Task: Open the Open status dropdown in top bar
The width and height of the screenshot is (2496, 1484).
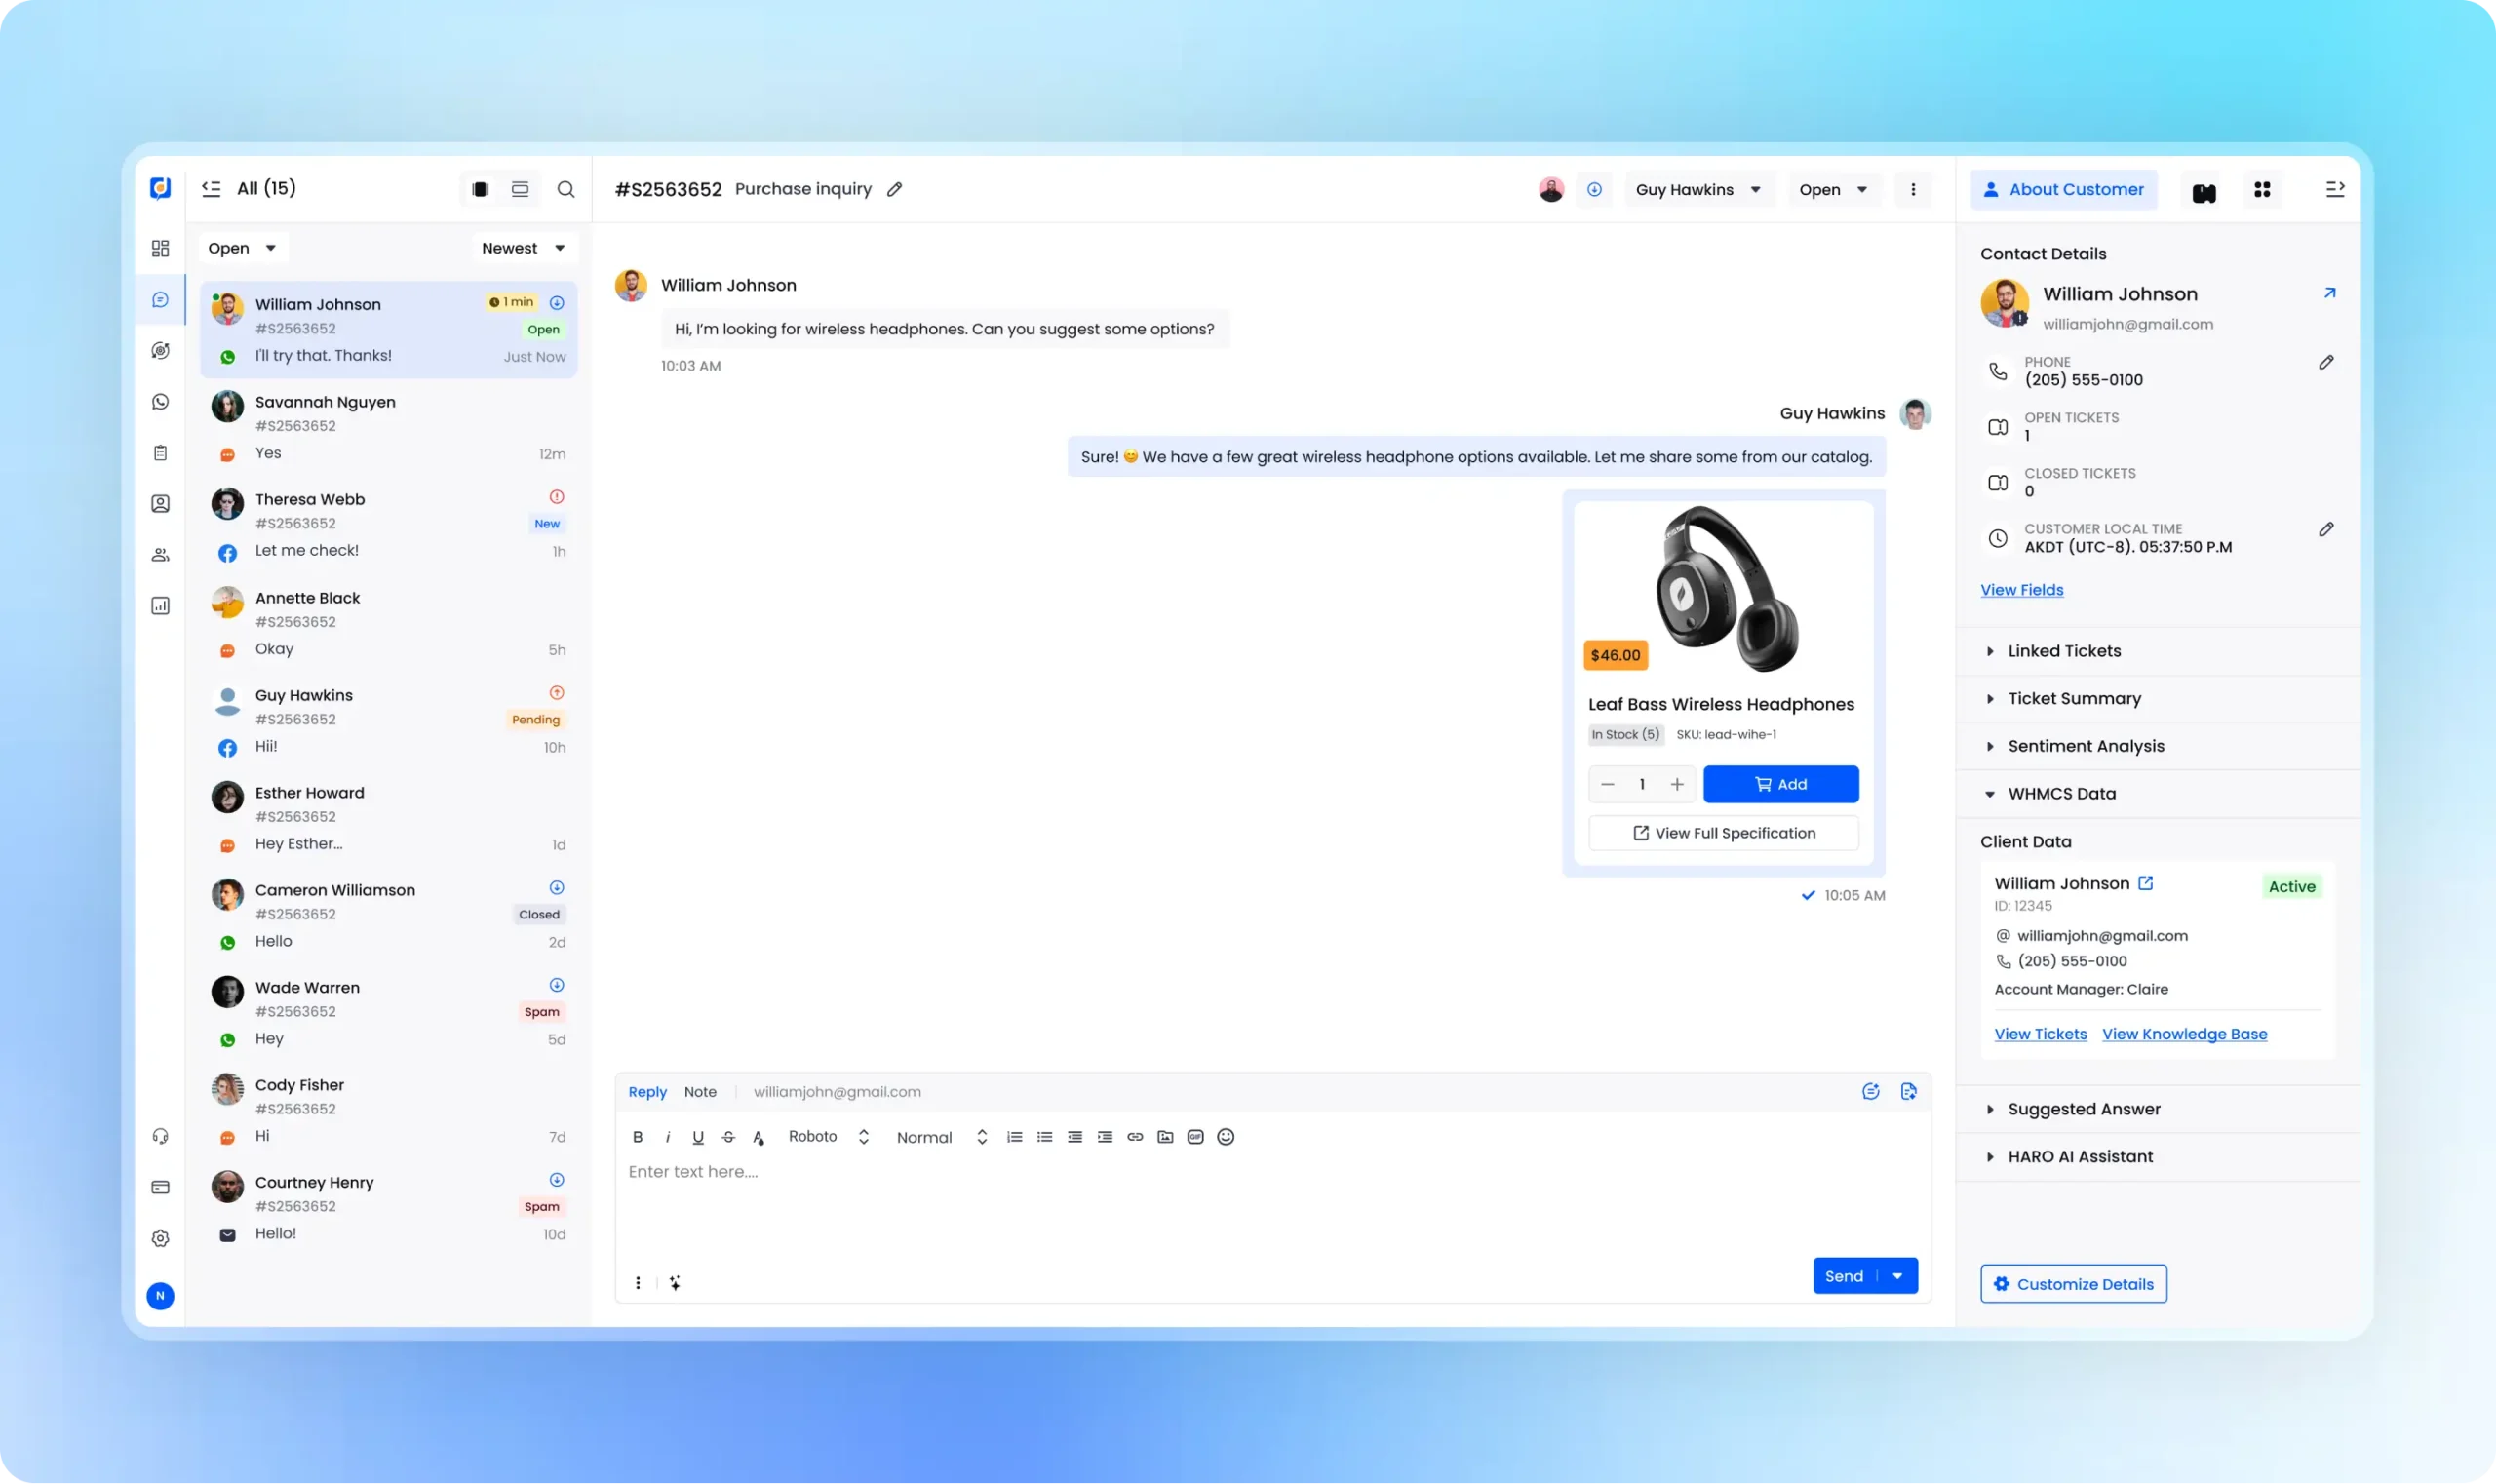Action: 1834,189
